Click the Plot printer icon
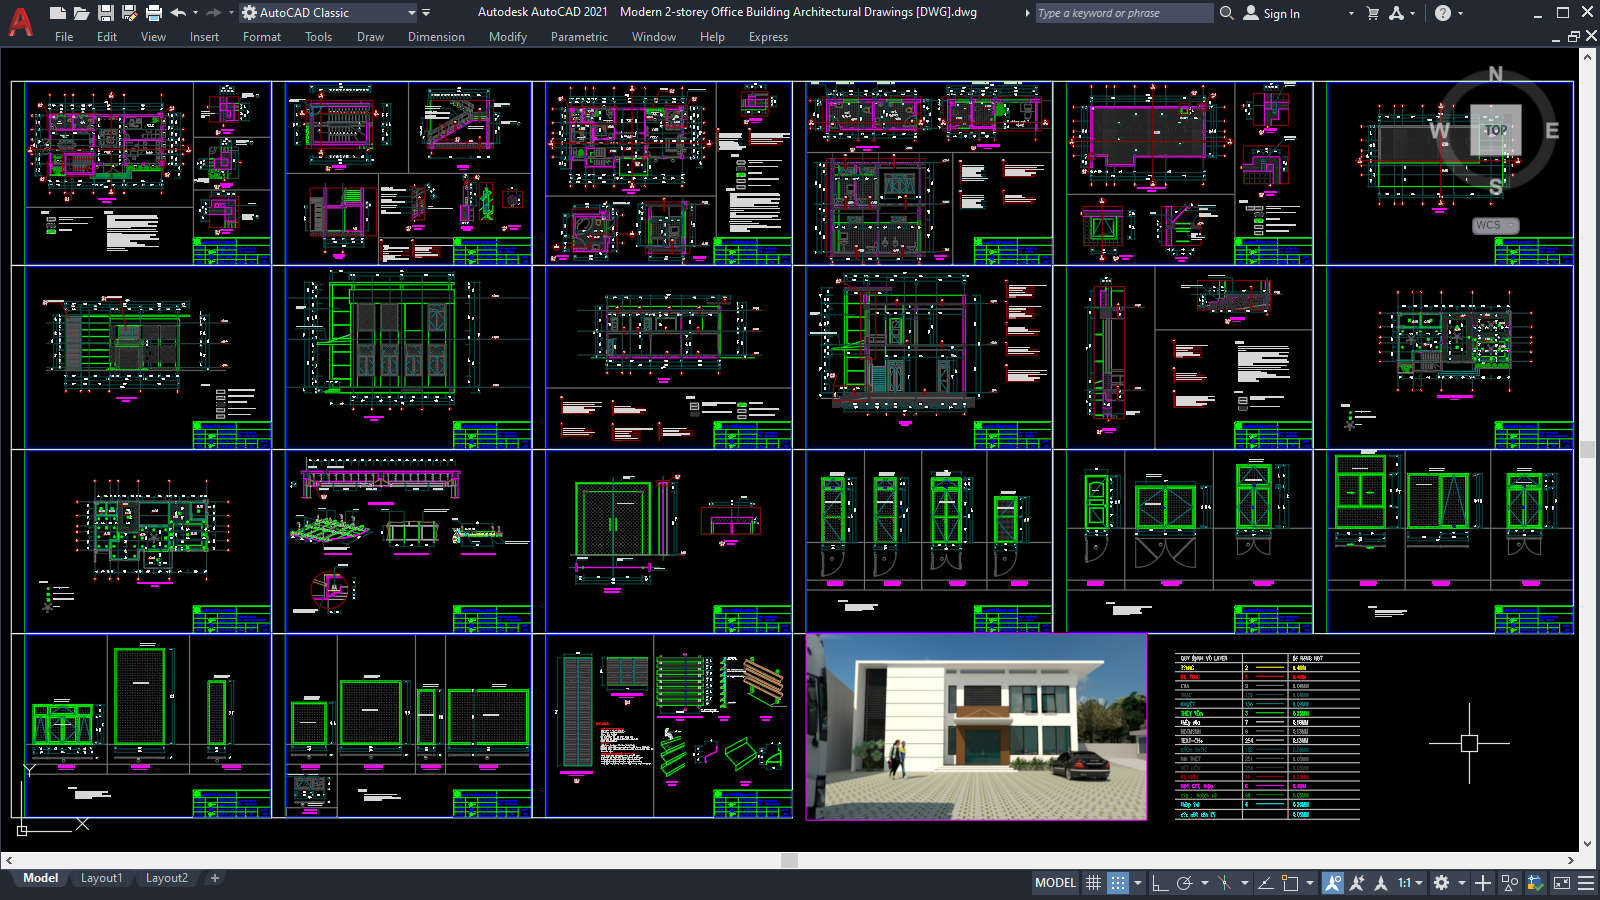Screen dimensions: 1600x900 point(153,13)
